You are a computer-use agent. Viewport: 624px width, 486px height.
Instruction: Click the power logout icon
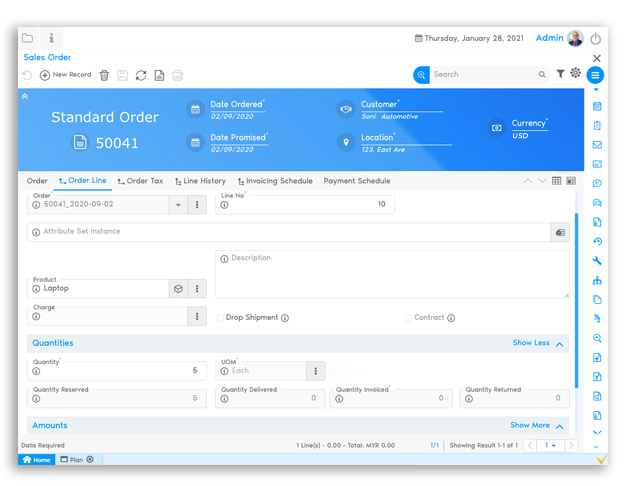coord(596,39)
